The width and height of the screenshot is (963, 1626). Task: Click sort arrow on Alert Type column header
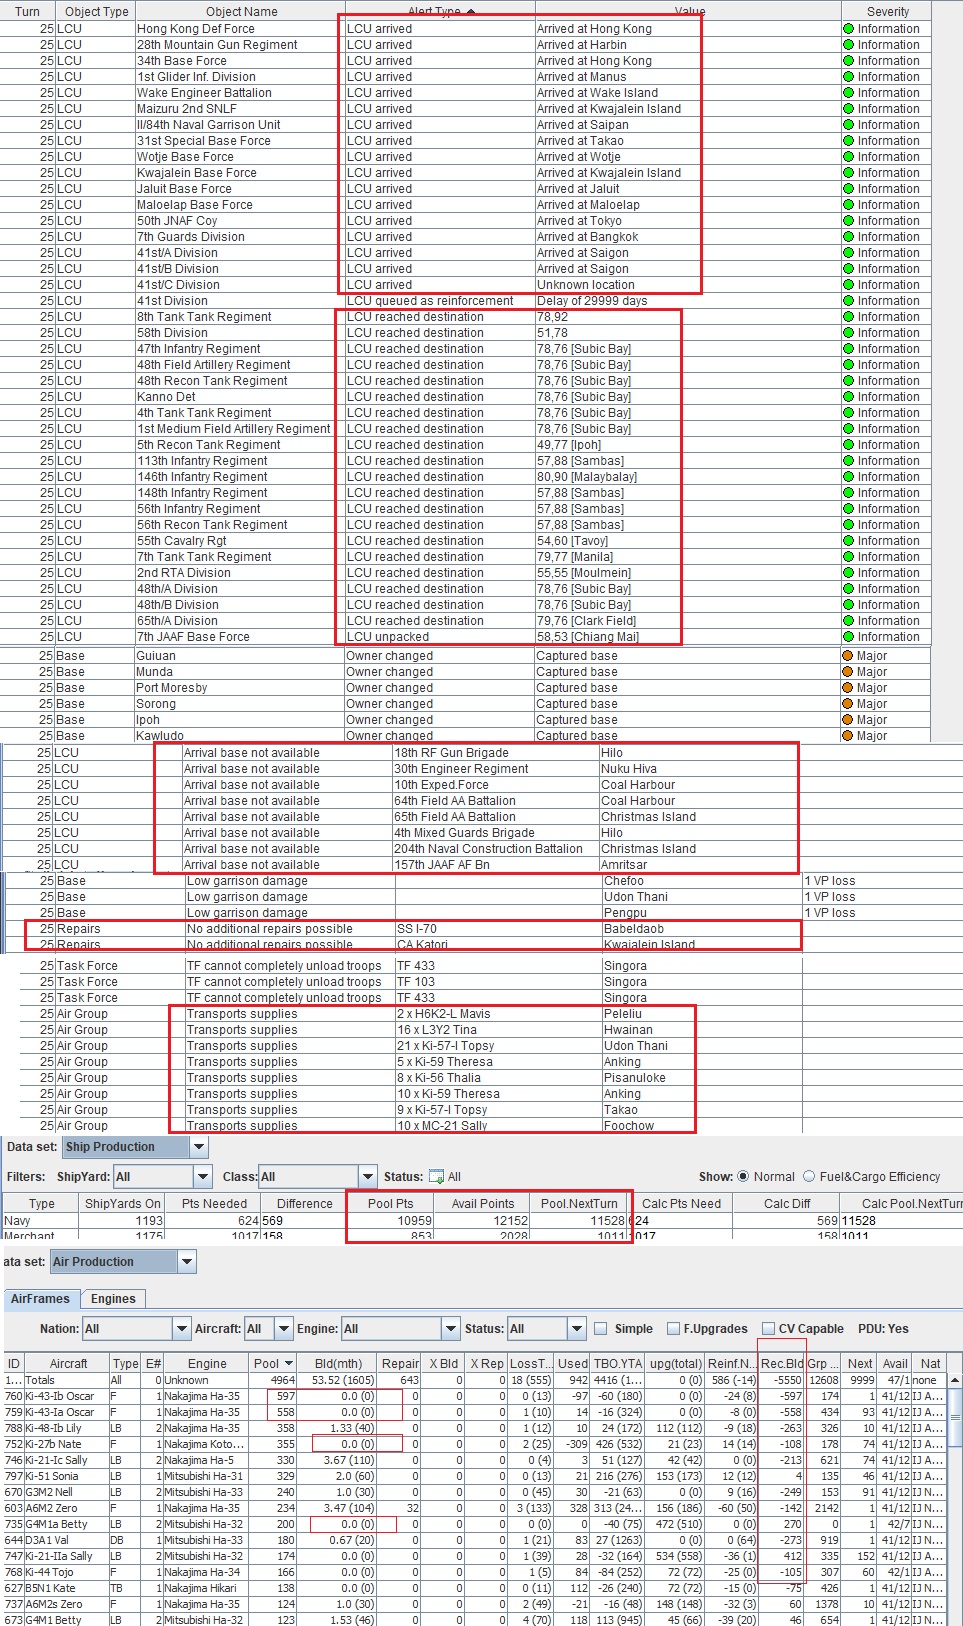[471, 12]
